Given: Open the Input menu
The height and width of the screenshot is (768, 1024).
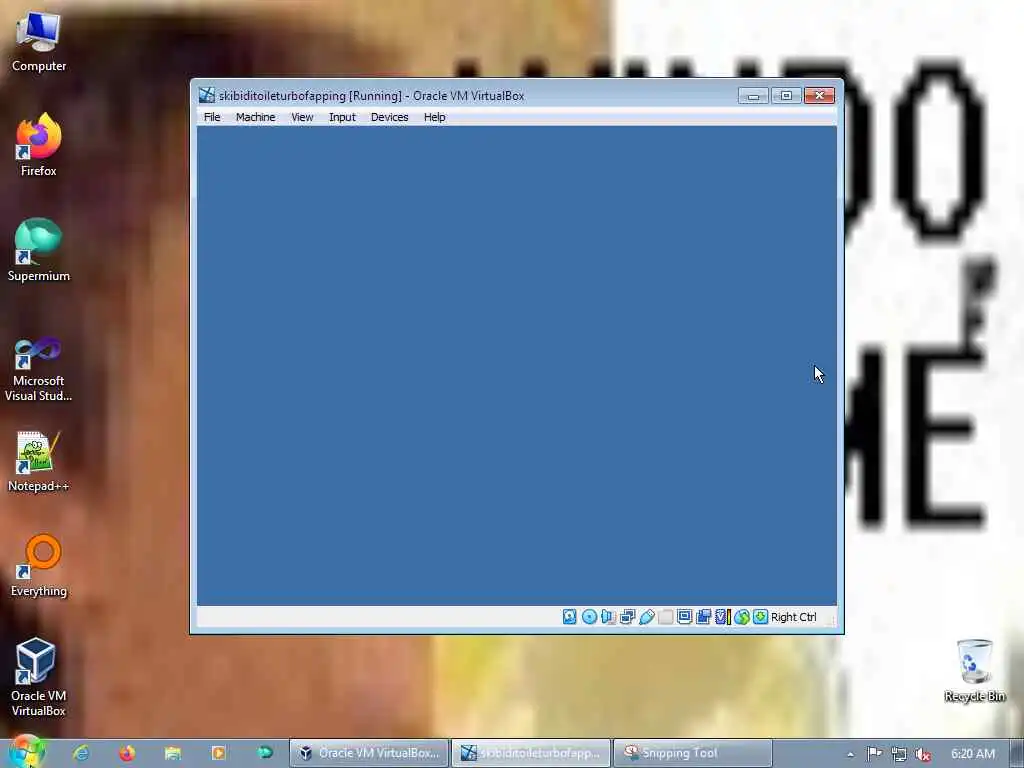Looking at the screenshot, I should pos(342,117).
